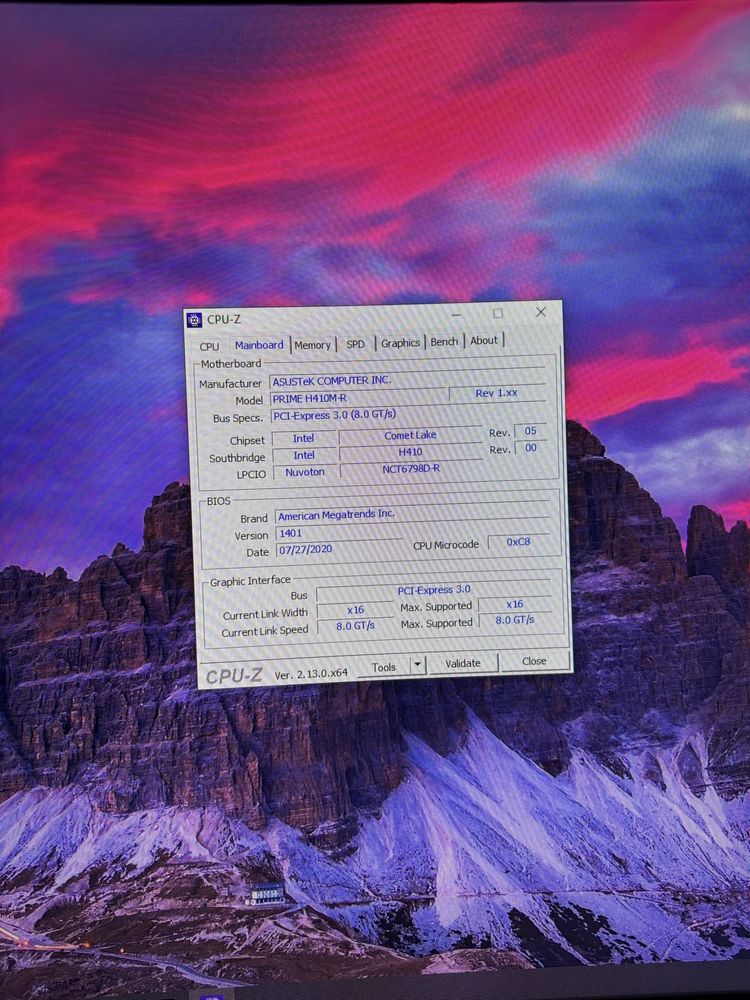Close CPU-Z with the X button
The image size is (750, 1000).
(x=541, y=312)
